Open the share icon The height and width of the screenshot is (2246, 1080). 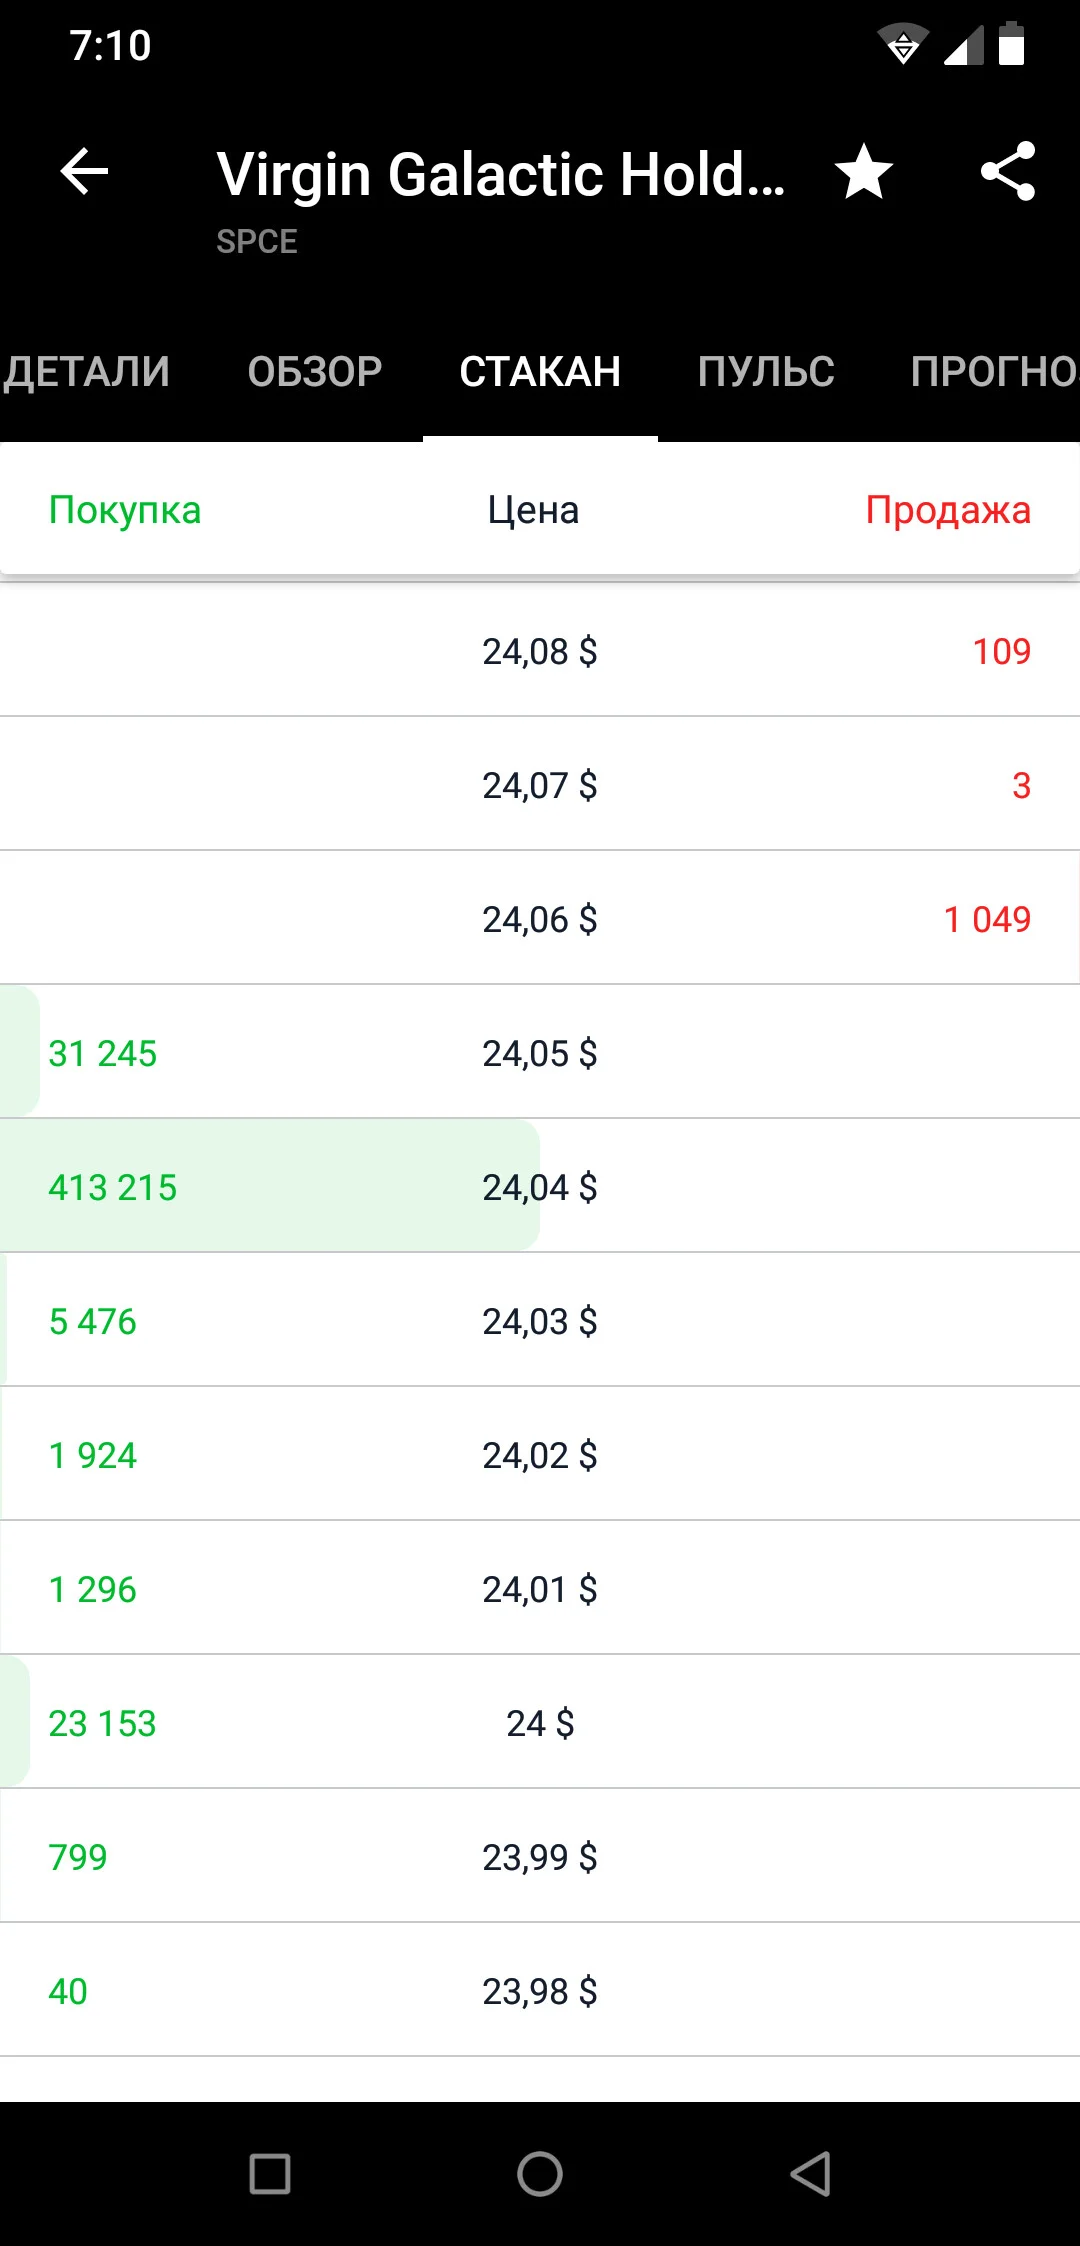(1008, 172)
